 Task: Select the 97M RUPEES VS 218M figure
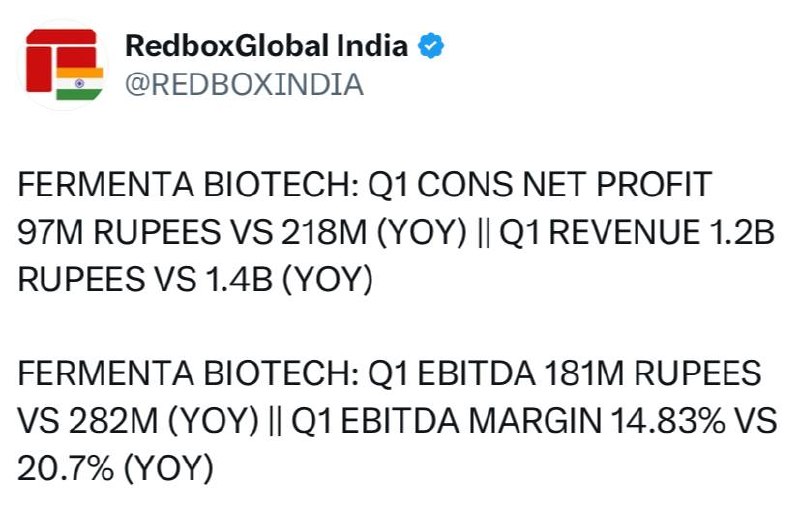(x=192, y=232)
